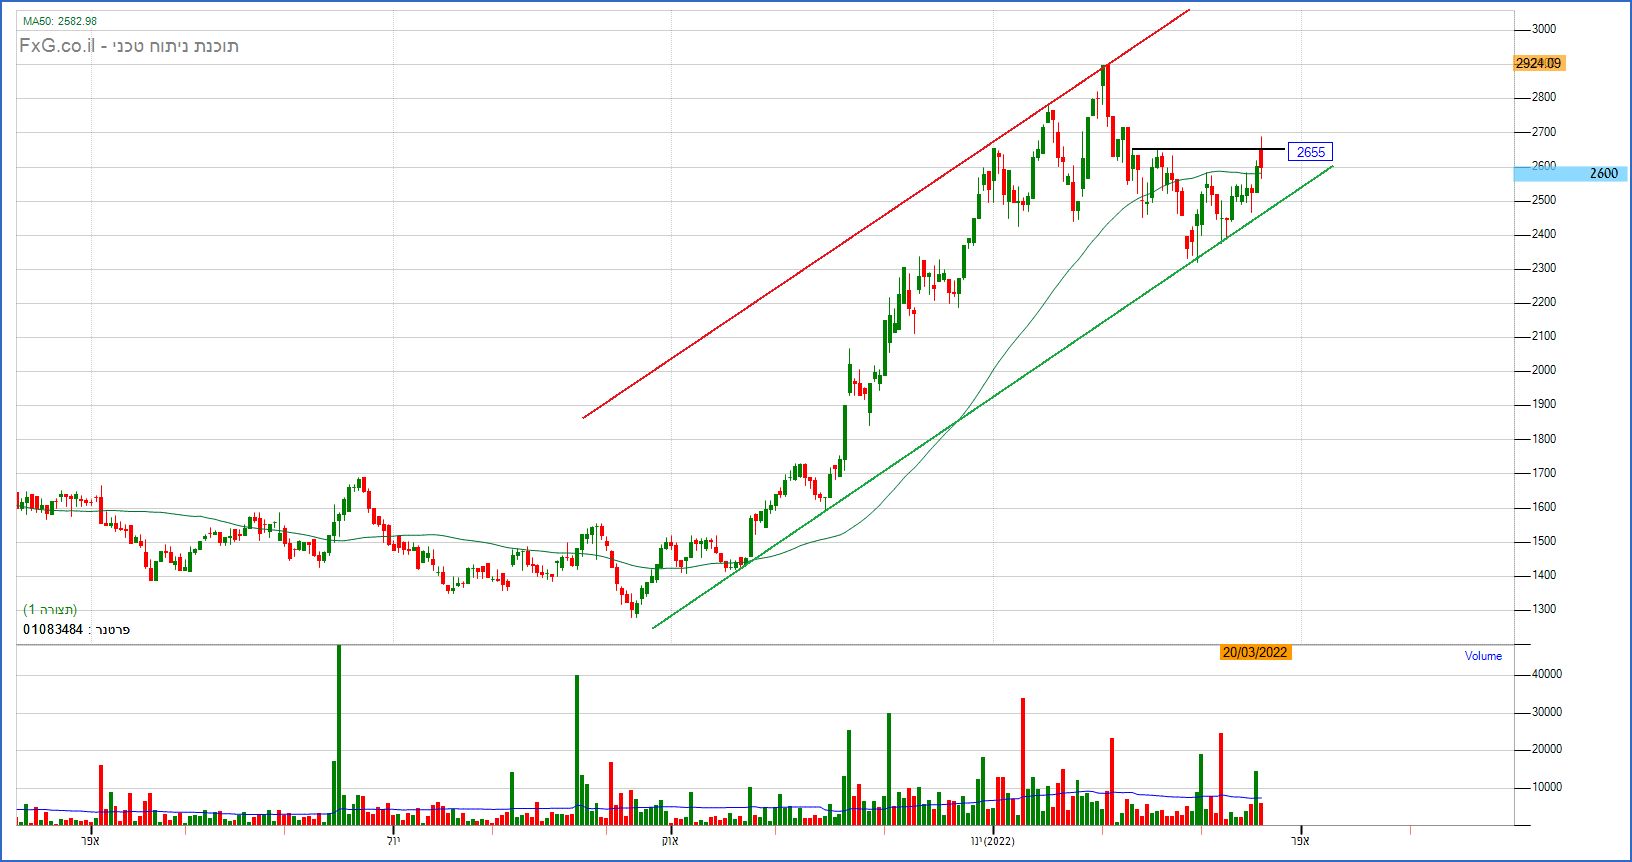Click the 40000 volume axis label
This screenshot has height=862, width=1632.
pos(1547,674)
